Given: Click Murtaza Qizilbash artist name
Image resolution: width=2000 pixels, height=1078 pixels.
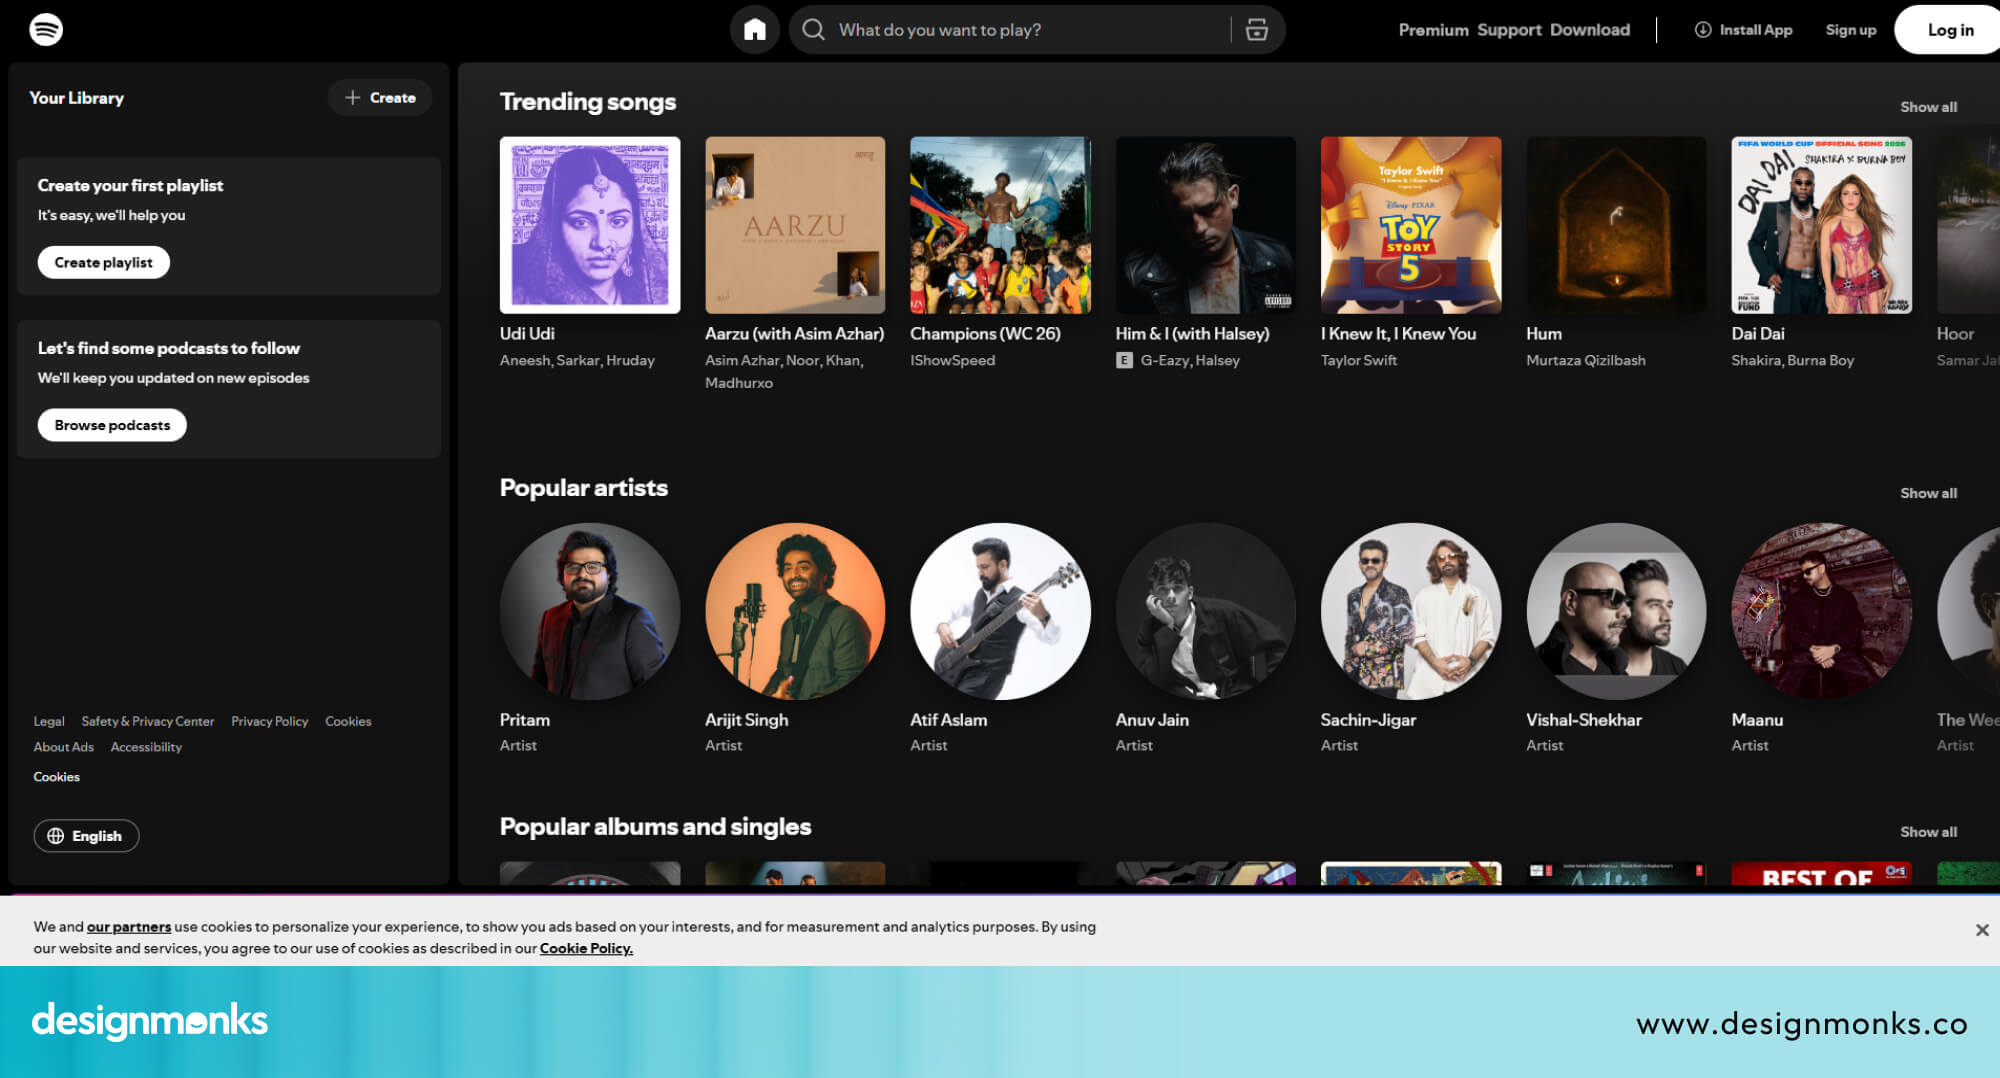Looking at the screenshot, I should point(1585,360).
